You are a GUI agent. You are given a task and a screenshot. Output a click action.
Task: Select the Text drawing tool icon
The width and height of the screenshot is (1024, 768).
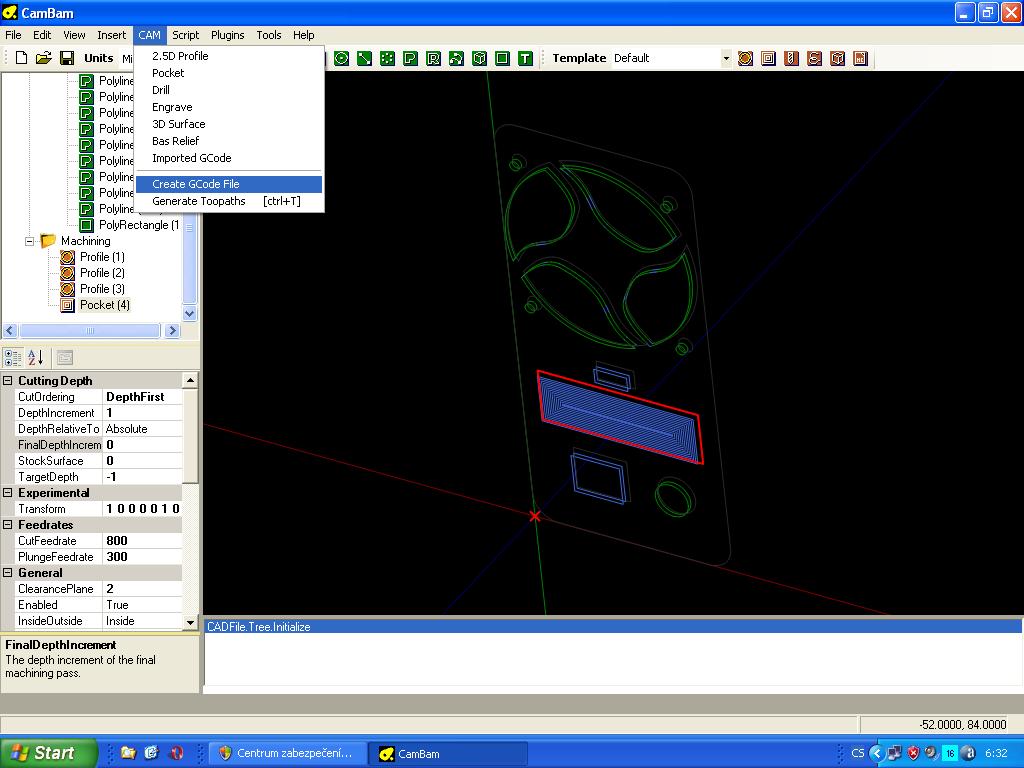coord(525,59)
